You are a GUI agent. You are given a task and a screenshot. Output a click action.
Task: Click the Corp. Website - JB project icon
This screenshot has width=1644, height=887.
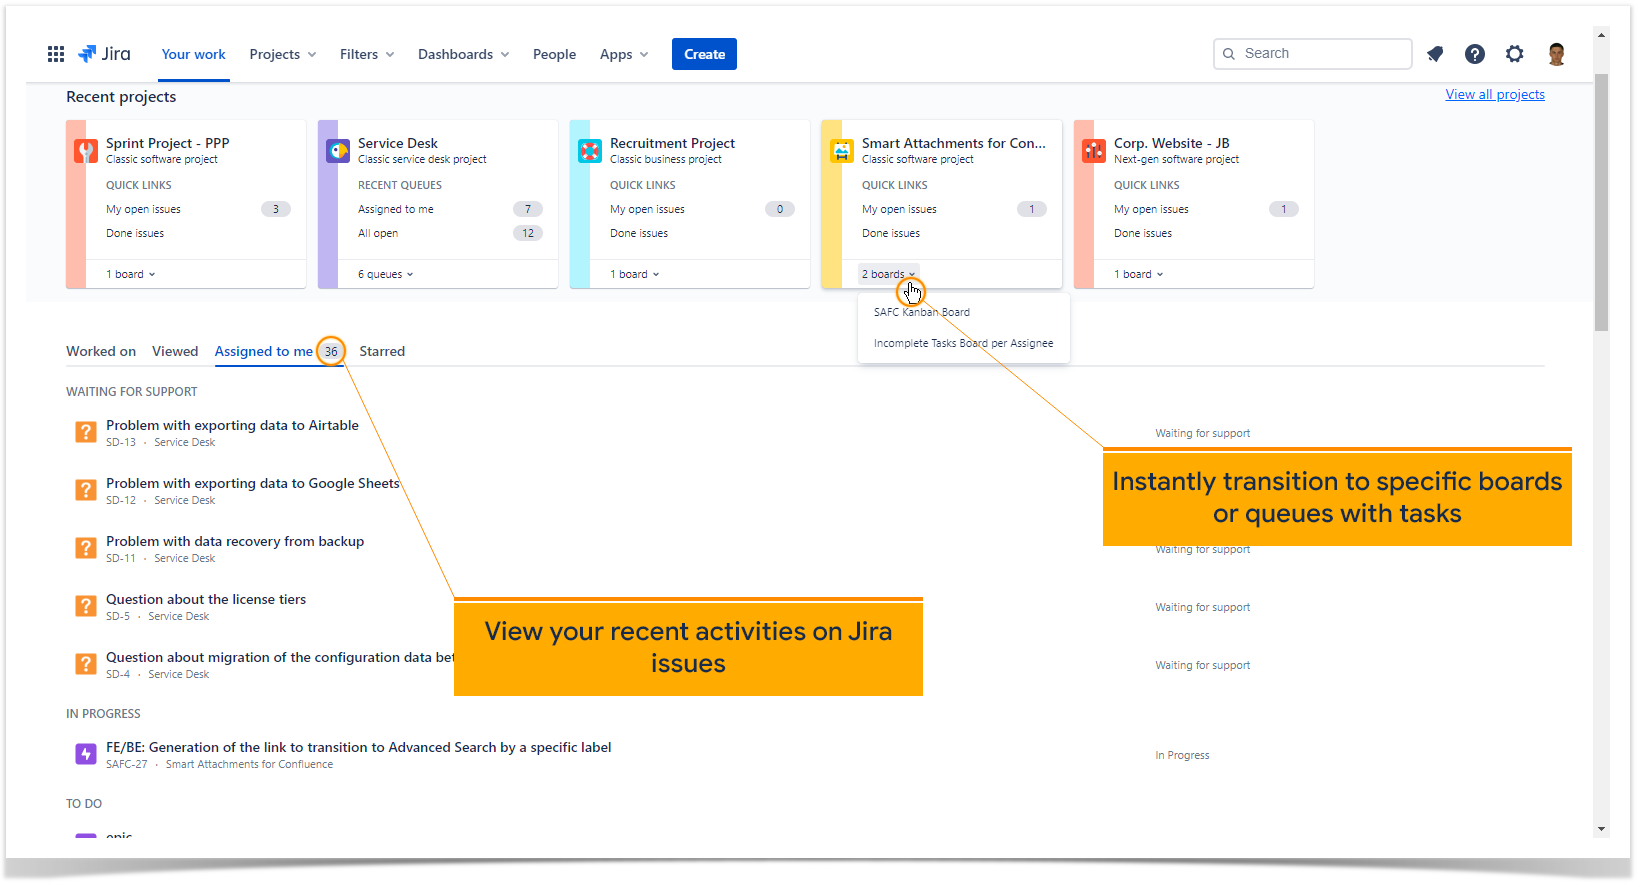click(1094, 151)
